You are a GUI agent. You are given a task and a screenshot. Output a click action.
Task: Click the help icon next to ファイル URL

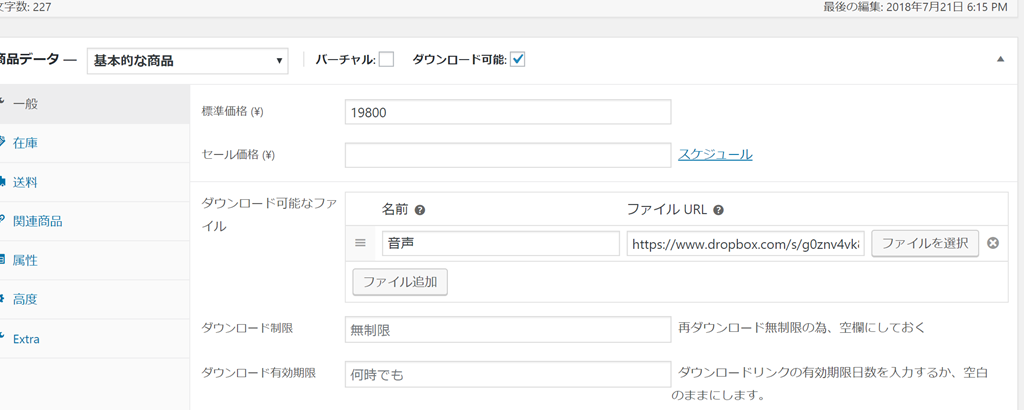coord(719,211)
